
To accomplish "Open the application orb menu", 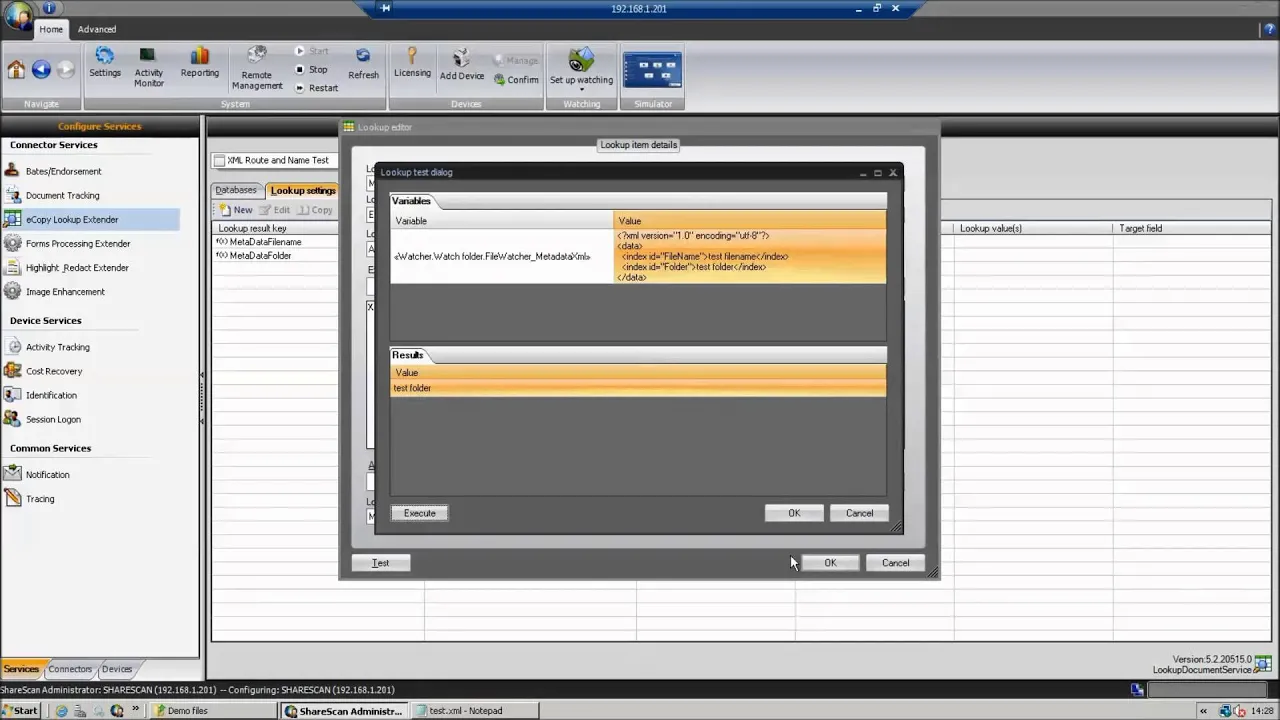I will [x=17, y=17].
